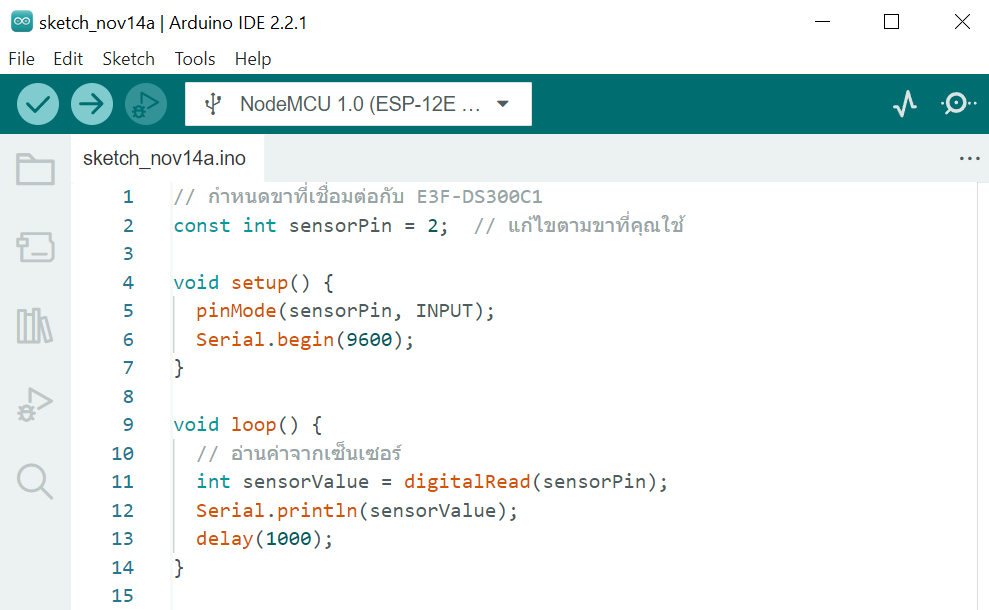Click the Upload arrow button
Image resolution: width=989 pixels, height=610 pixels.
coord(92,104)
